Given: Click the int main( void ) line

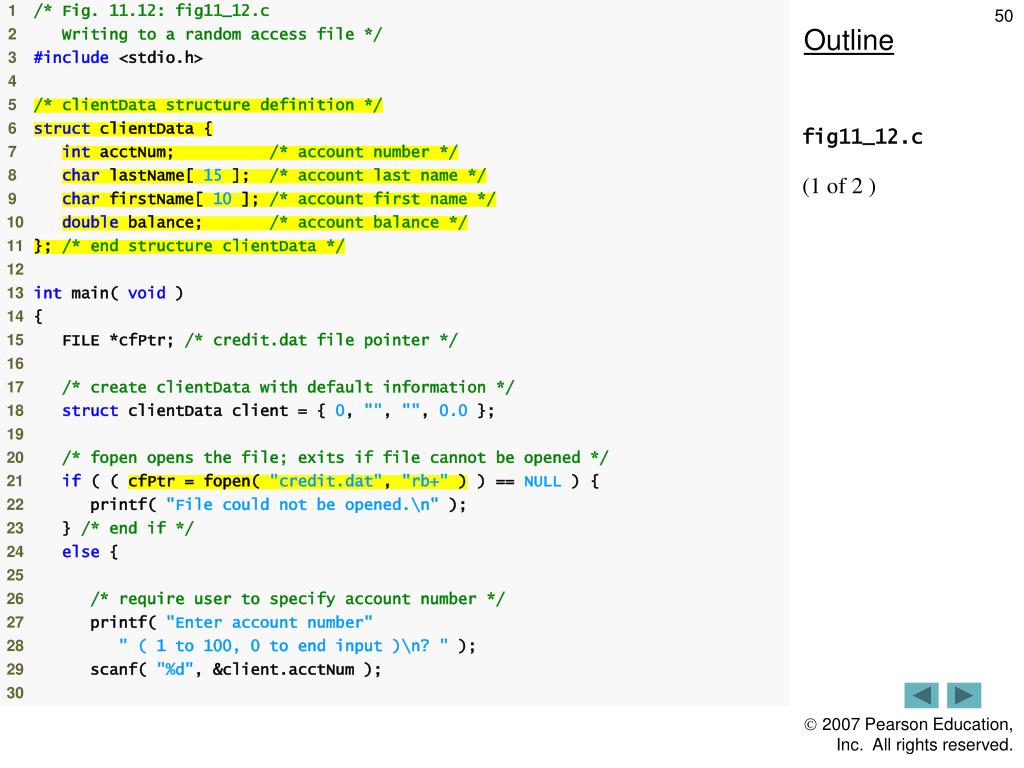Looking at the screenshot, I should point(108,293).
